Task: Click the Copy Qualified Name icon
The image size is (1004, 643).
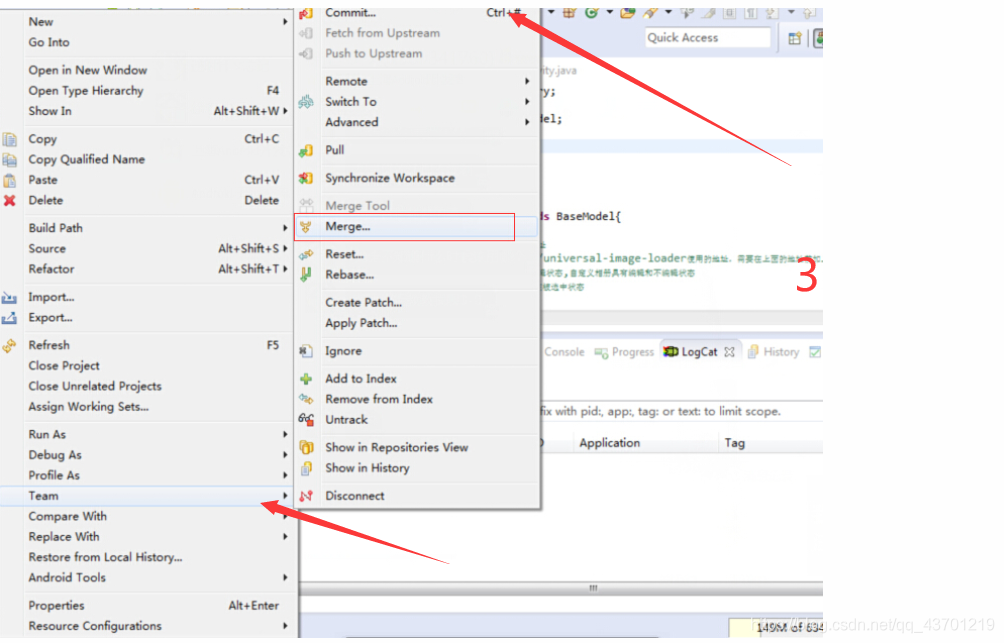Action: 10,160
